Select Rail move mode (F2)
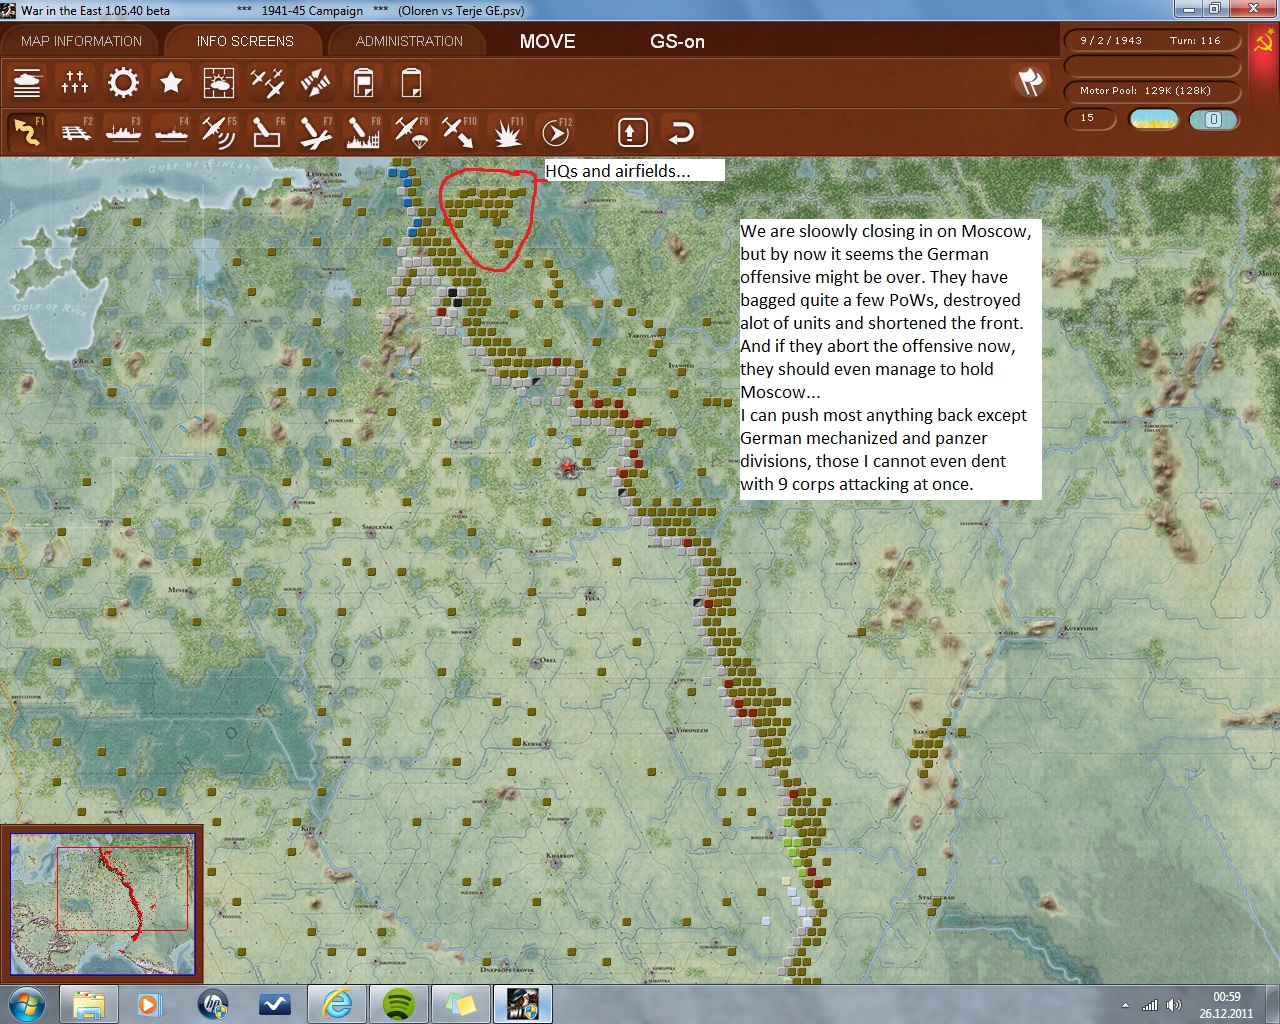1280x1024 pixels. point(75,132)
